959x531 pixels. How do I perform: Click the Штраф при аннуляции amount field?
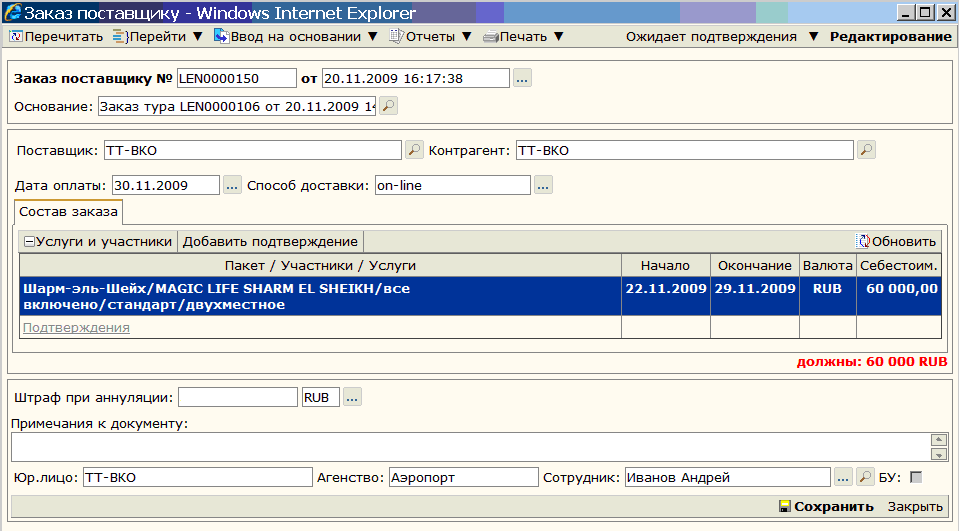(x=238, y=398)
